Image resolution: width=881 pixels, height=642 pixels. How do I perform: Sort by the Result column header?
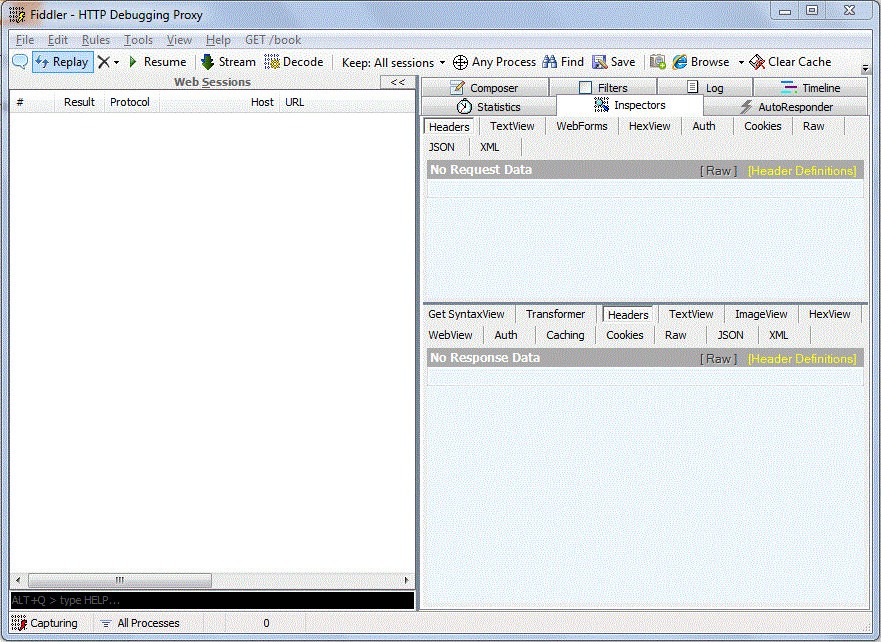[79, 102]
